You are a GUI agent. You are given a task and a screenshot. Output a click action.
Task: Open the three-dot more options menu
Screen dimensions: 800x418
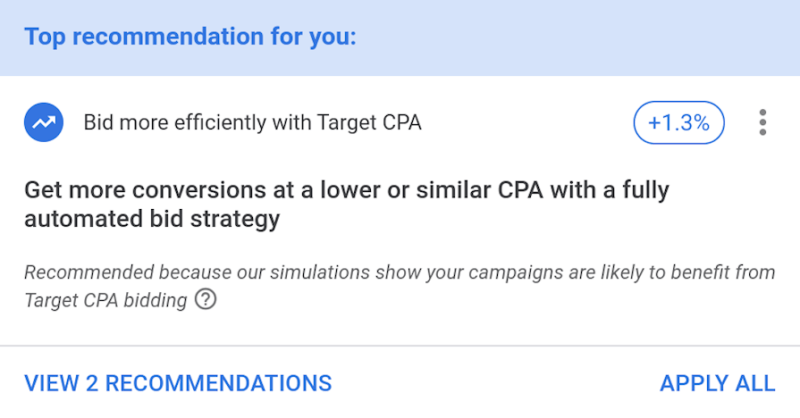point(763,123)
